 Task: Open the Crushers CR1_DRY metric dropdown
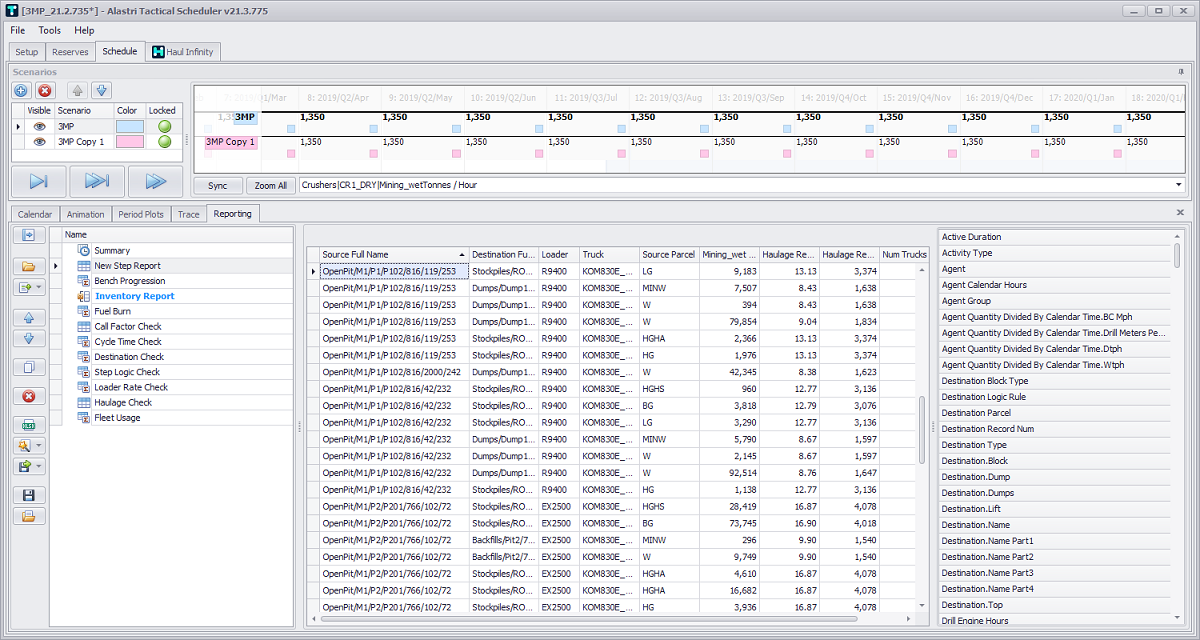click(x=1178, y=185)
